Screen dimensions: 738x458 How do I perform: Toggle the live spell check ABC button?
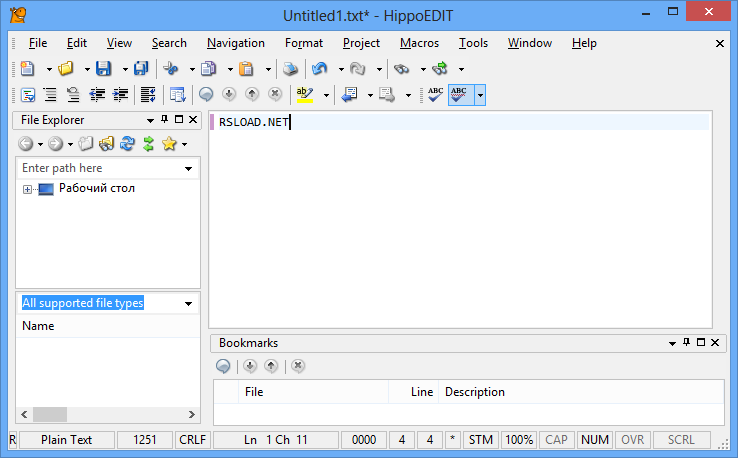(x=461, y=95)
